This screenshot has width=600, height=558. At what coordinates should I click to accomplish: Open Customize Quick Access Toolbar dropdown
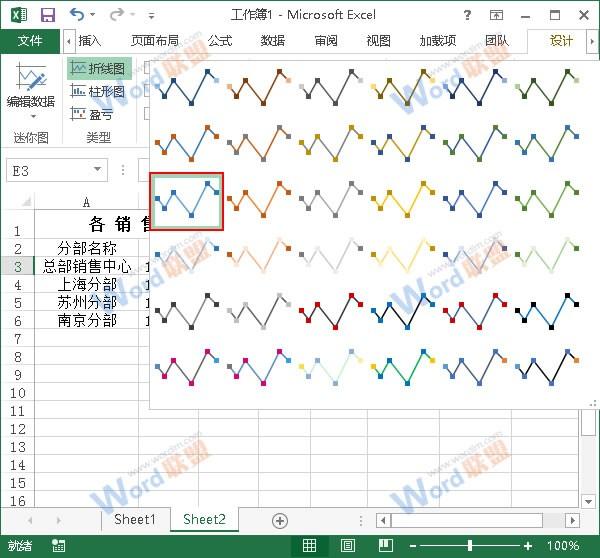pos(151,16)
